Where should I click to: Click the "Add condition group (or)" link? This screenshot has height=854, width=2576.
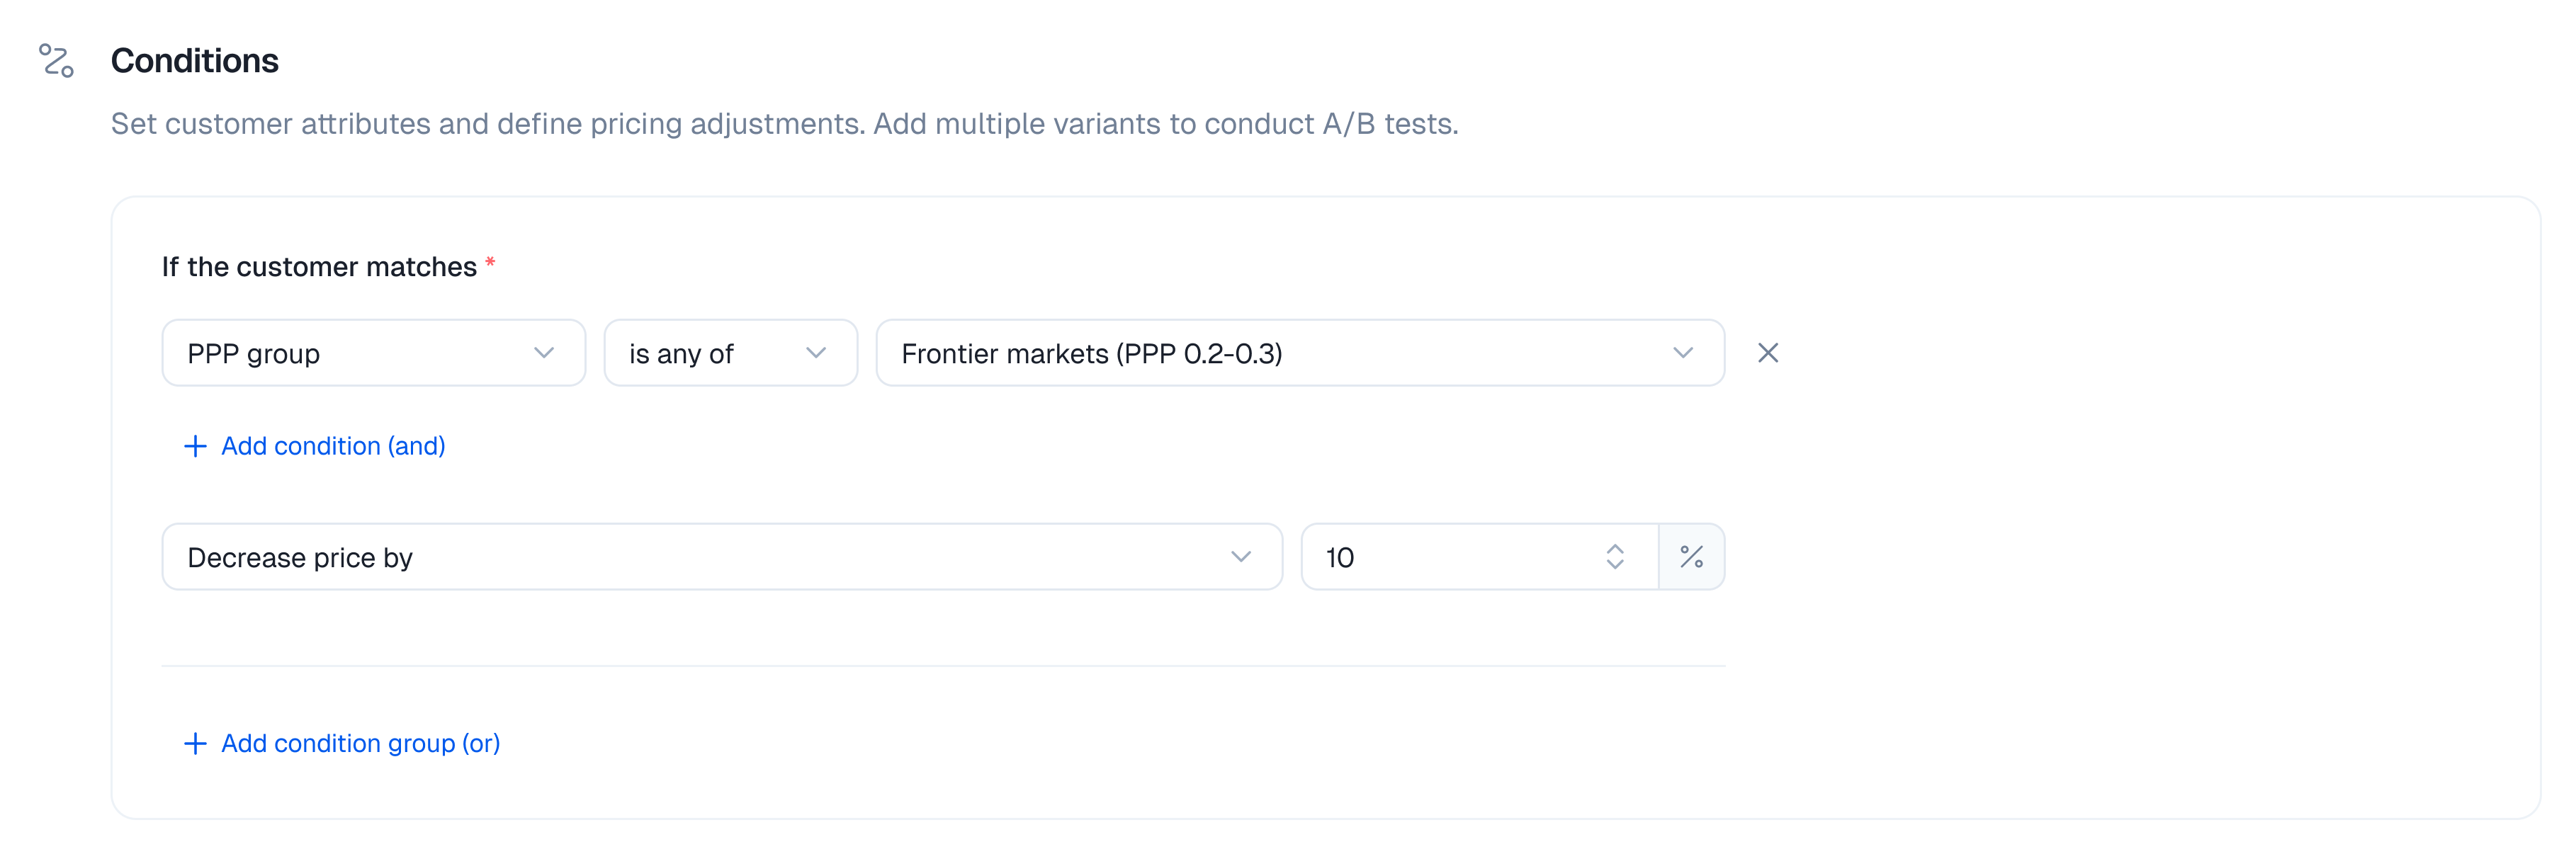[360, 743]
